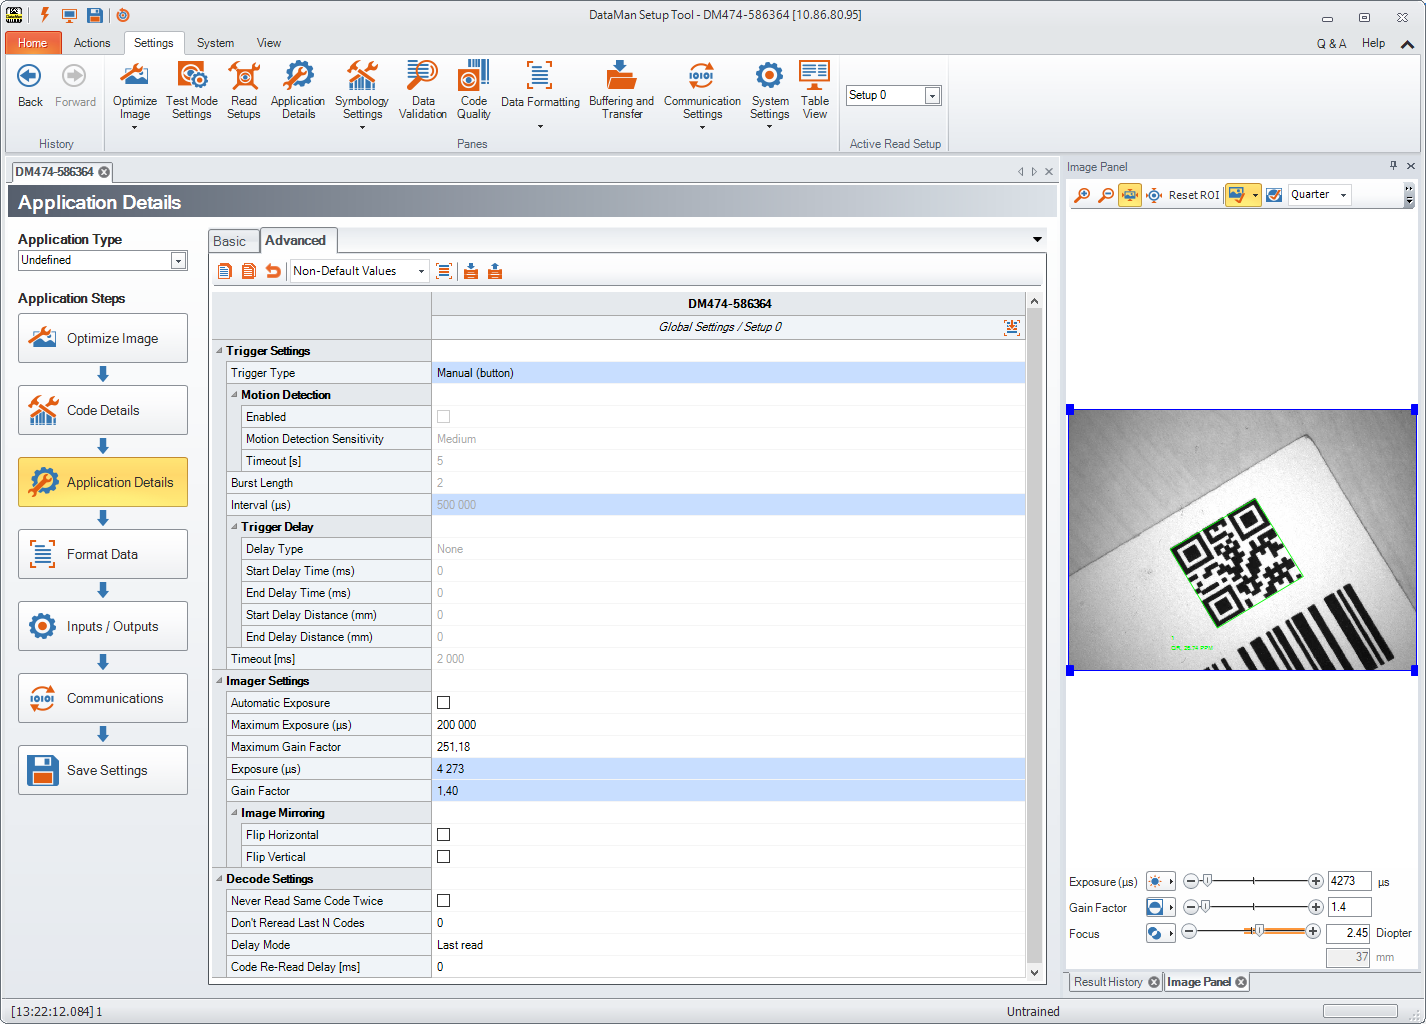Toggle Never Read Same Code Twice
The height and width of the screenshot is (1024, 1426).
[444, 901]
